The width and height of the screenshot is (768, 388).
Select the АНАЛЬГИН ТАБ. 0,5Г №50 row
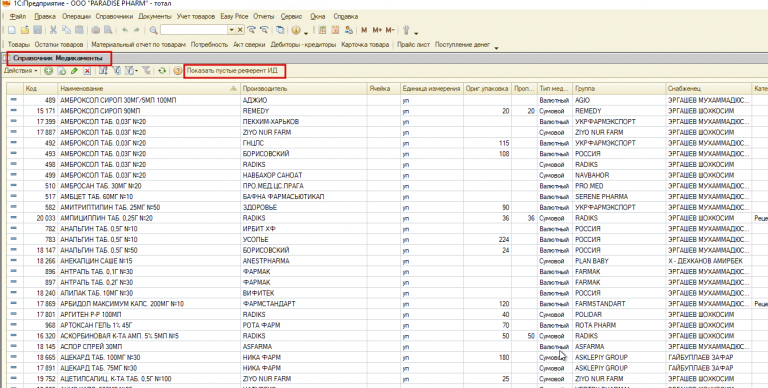click(x=387, y=250)
